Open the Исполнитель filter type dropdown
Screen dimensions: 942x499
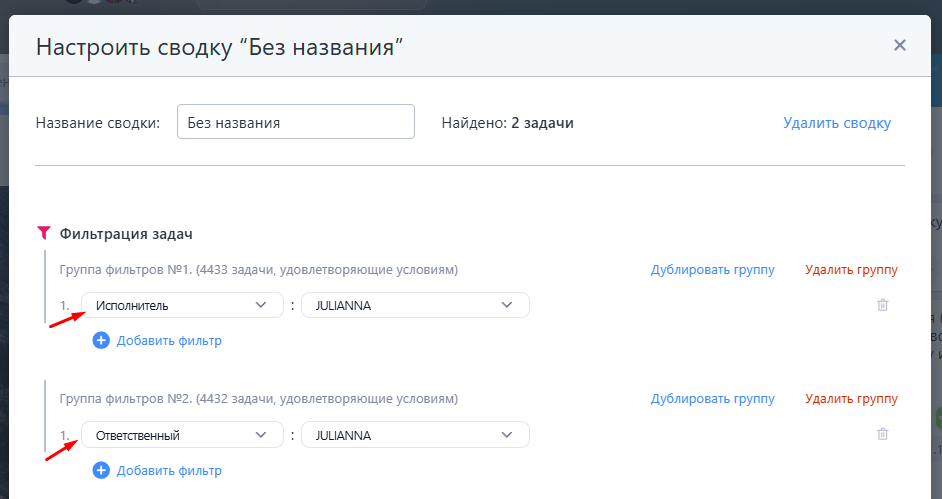click(x=182, y=305)
